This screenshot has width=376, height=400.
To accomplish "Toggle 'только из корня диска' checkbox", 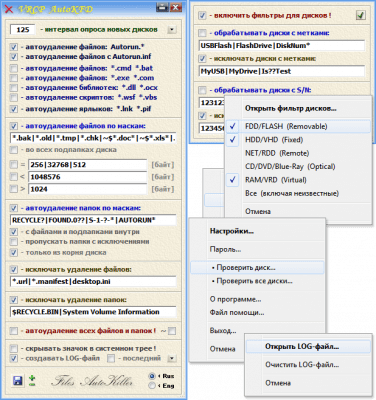I will pyautogui.click(x=14, y=253).
